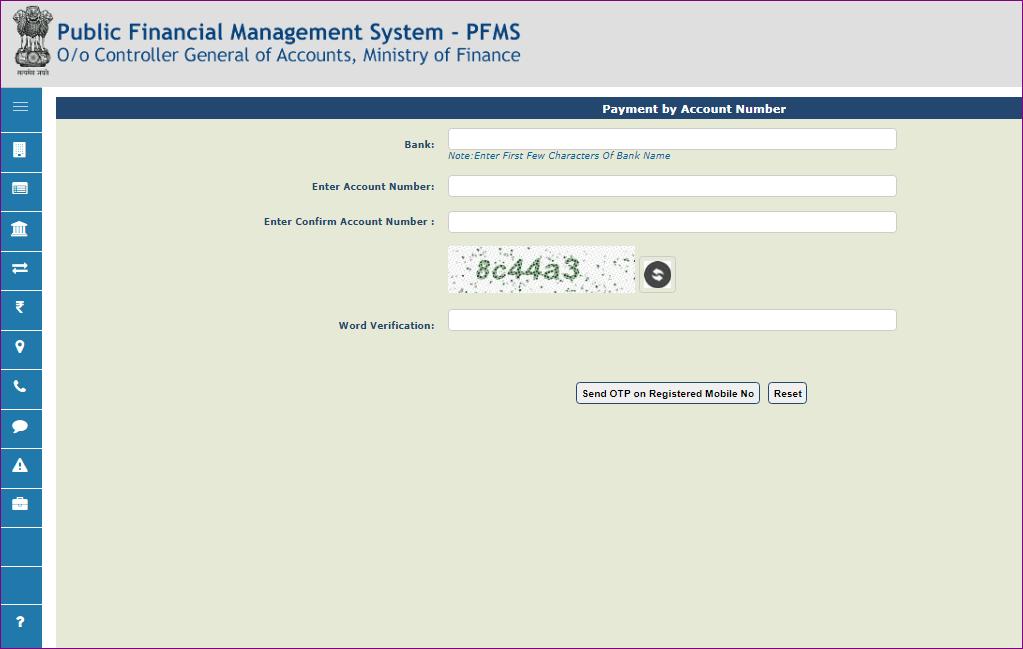Click the Send OTP on Registered Mobile No button
1023x649 pixels.
tap(667, 393)
